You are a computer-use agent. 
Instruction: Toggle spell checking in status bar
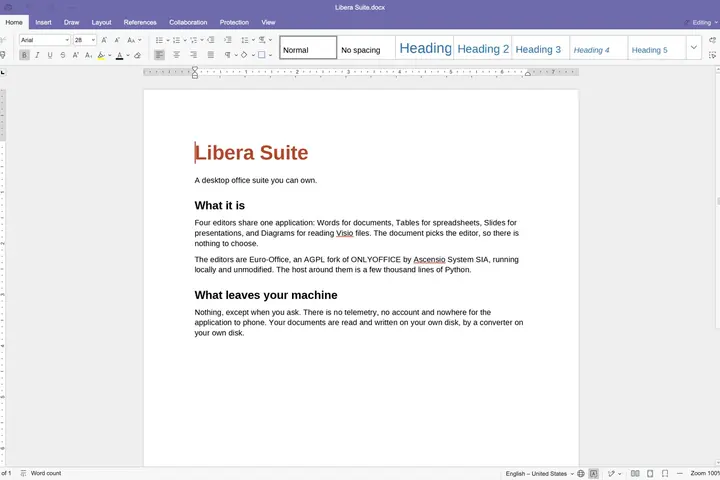pyautogui.click(x=594, y=474)
